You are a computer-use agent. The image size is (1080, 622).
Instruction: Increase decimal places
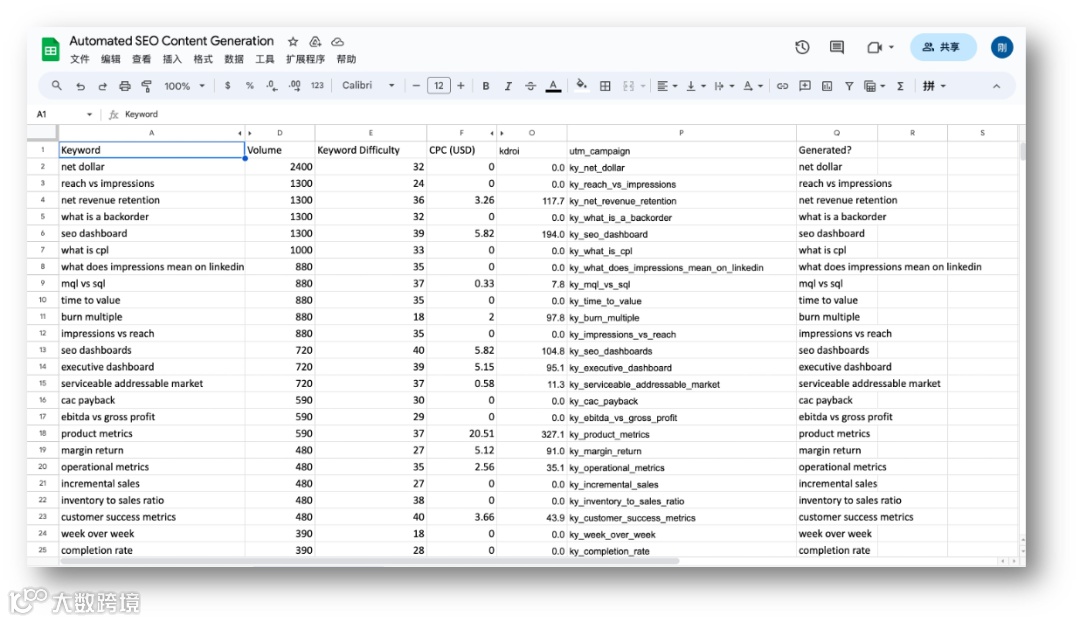coord(294,85)
